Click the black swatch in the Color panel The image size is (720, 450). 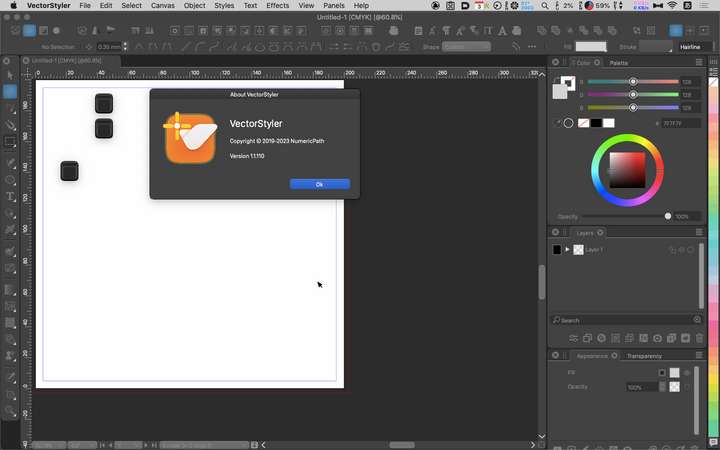pos(596,123)
